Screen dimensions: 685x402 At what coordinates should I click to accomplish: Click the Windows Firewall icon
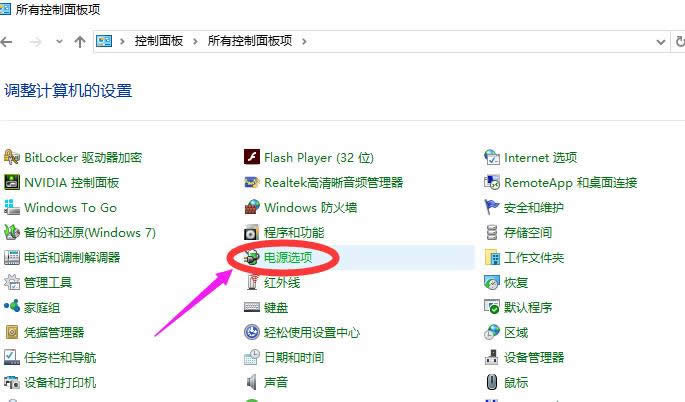click(x=252, y=207)
